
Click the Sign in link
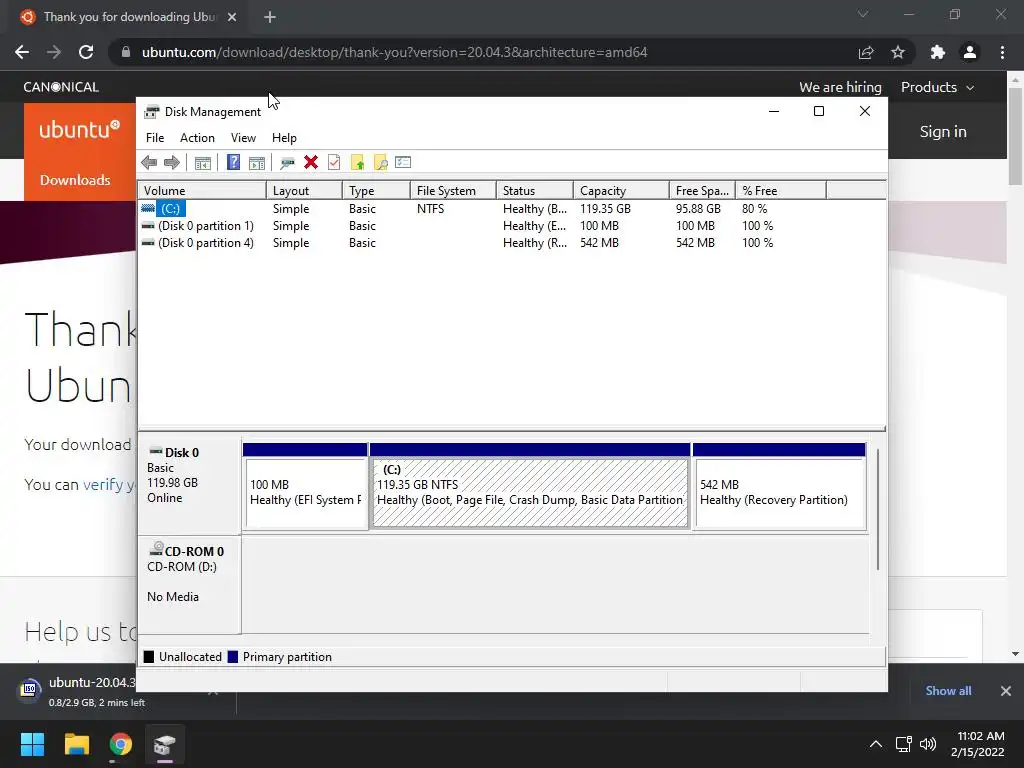943,131
